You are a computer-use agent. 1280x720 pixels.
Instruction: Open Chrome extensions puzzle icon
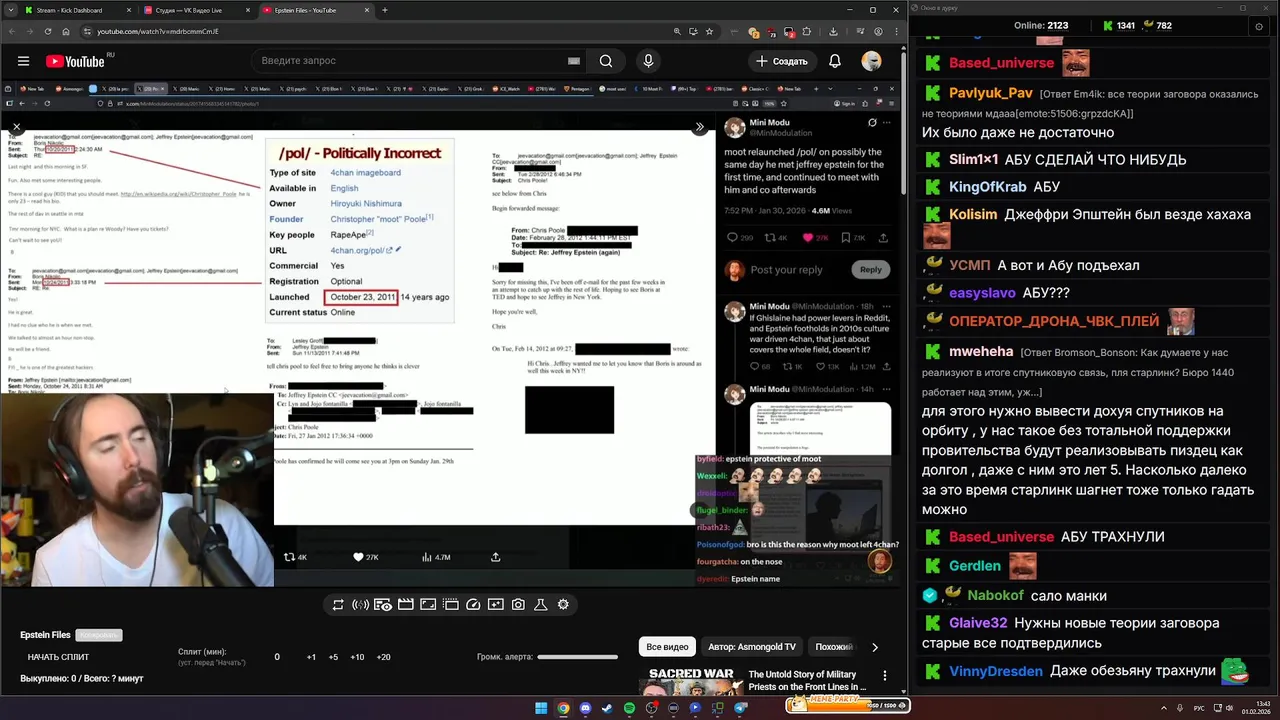coord(807,31)
